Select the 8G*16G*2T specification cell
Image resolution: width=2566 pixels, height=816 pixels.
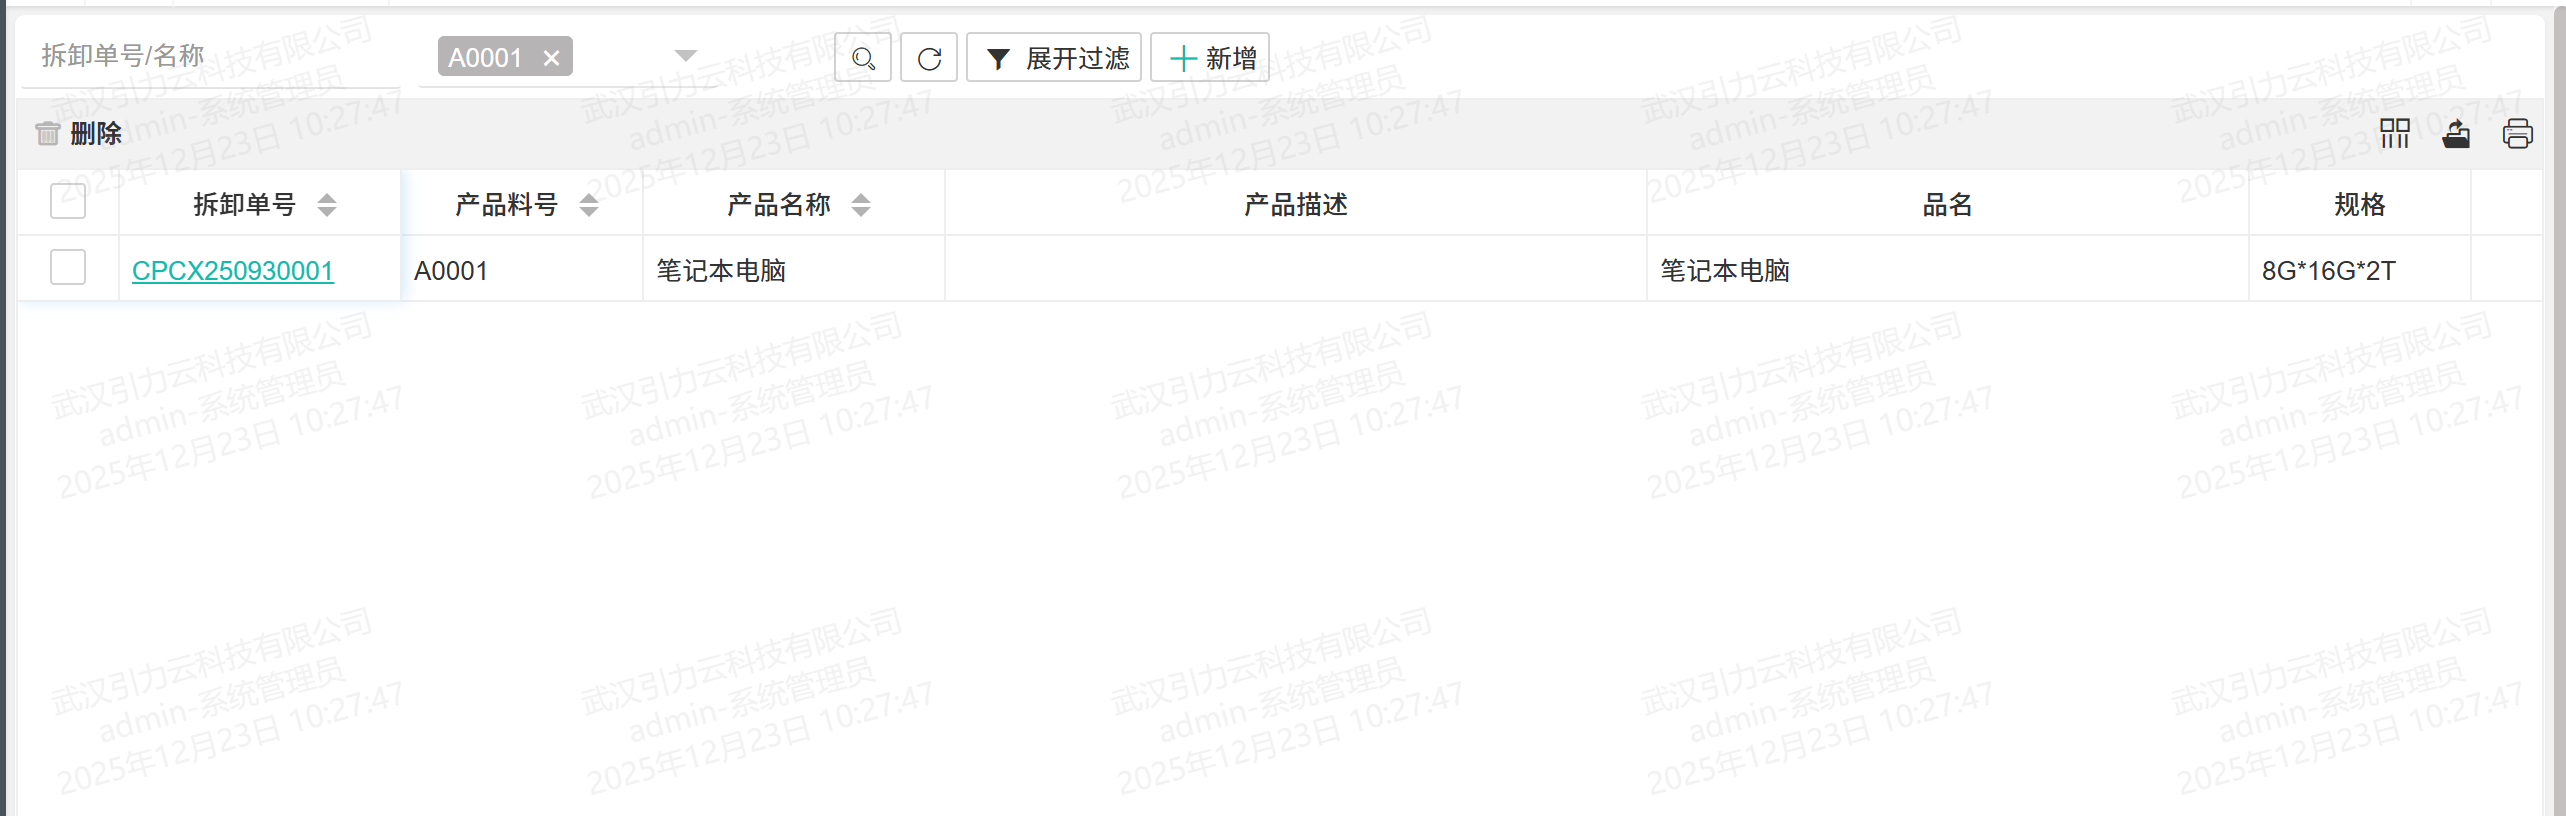tap(2328, 271)
